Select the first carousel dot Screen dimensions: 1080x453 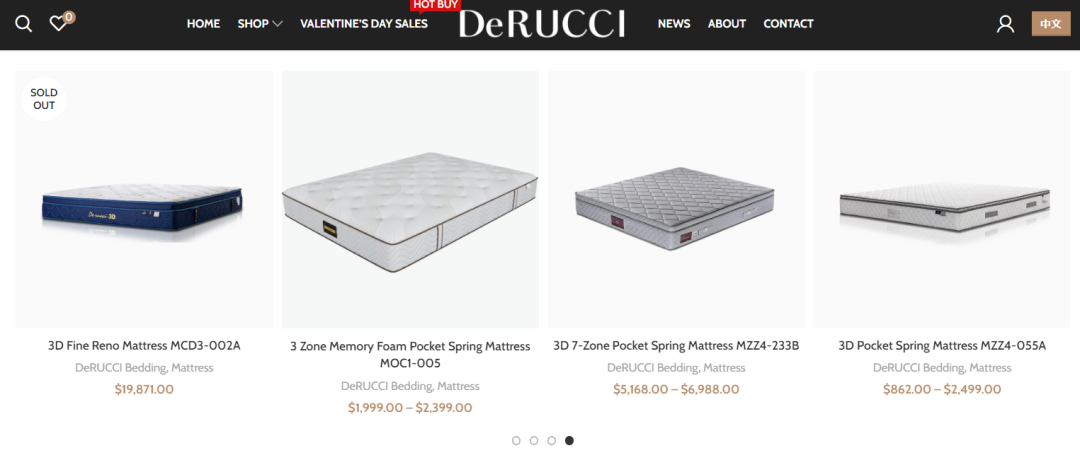tap(516, 441)
